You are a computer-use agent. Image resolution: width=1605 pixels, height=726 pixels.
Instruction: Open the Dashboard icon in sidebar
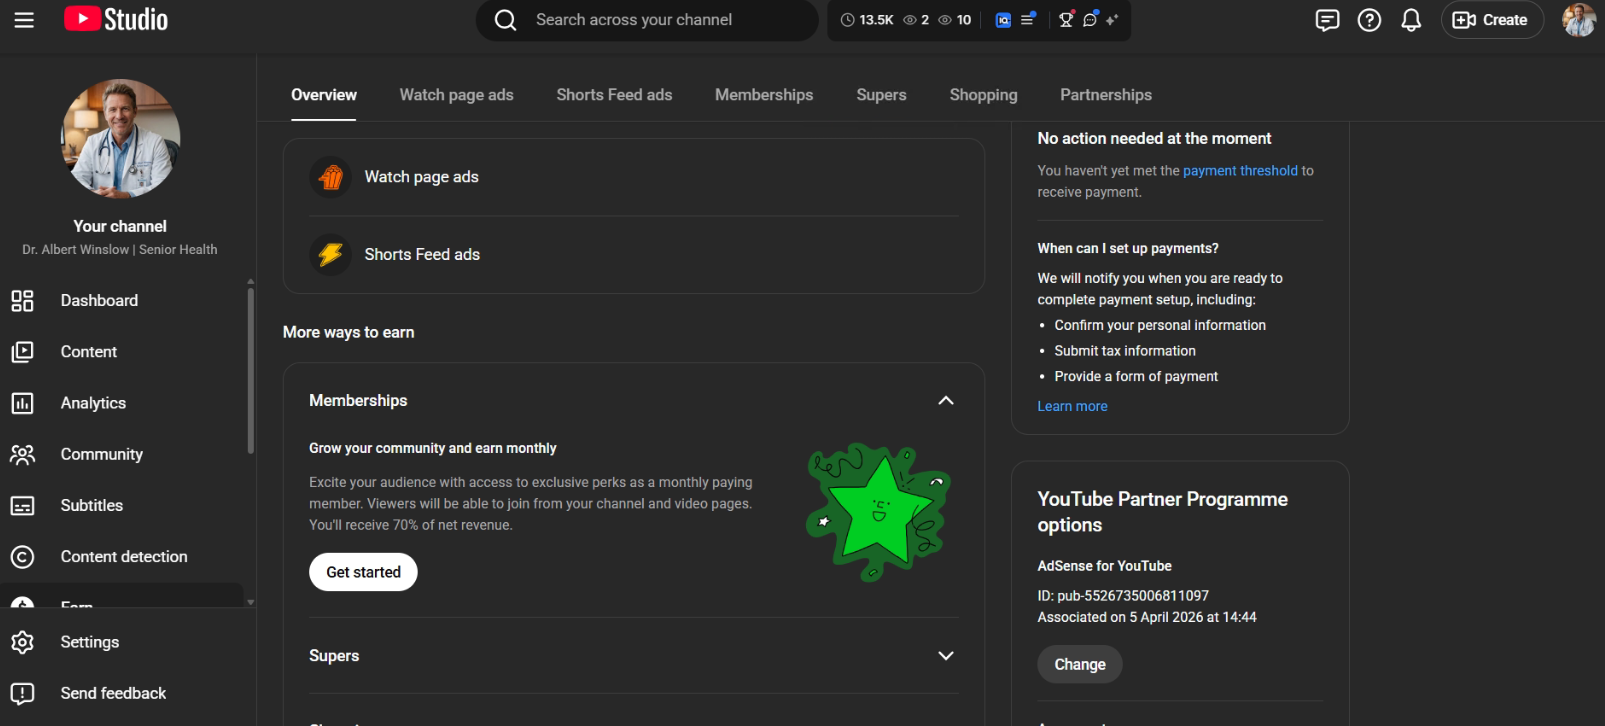22,300
